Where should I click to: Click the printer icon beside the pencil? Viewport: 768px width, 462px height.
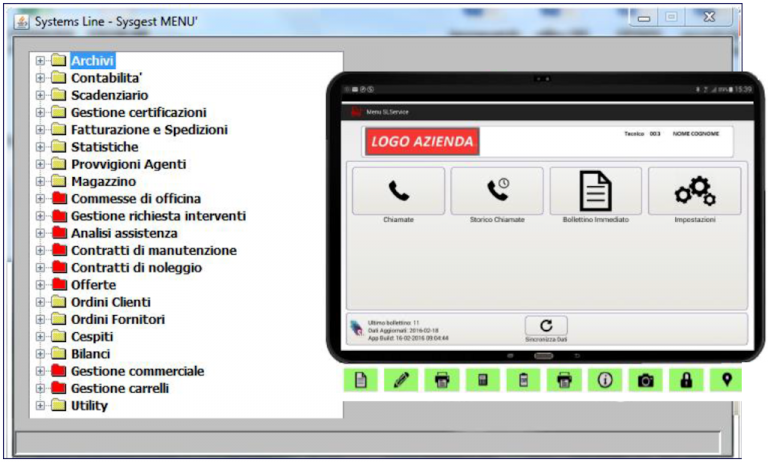[442, 380]
